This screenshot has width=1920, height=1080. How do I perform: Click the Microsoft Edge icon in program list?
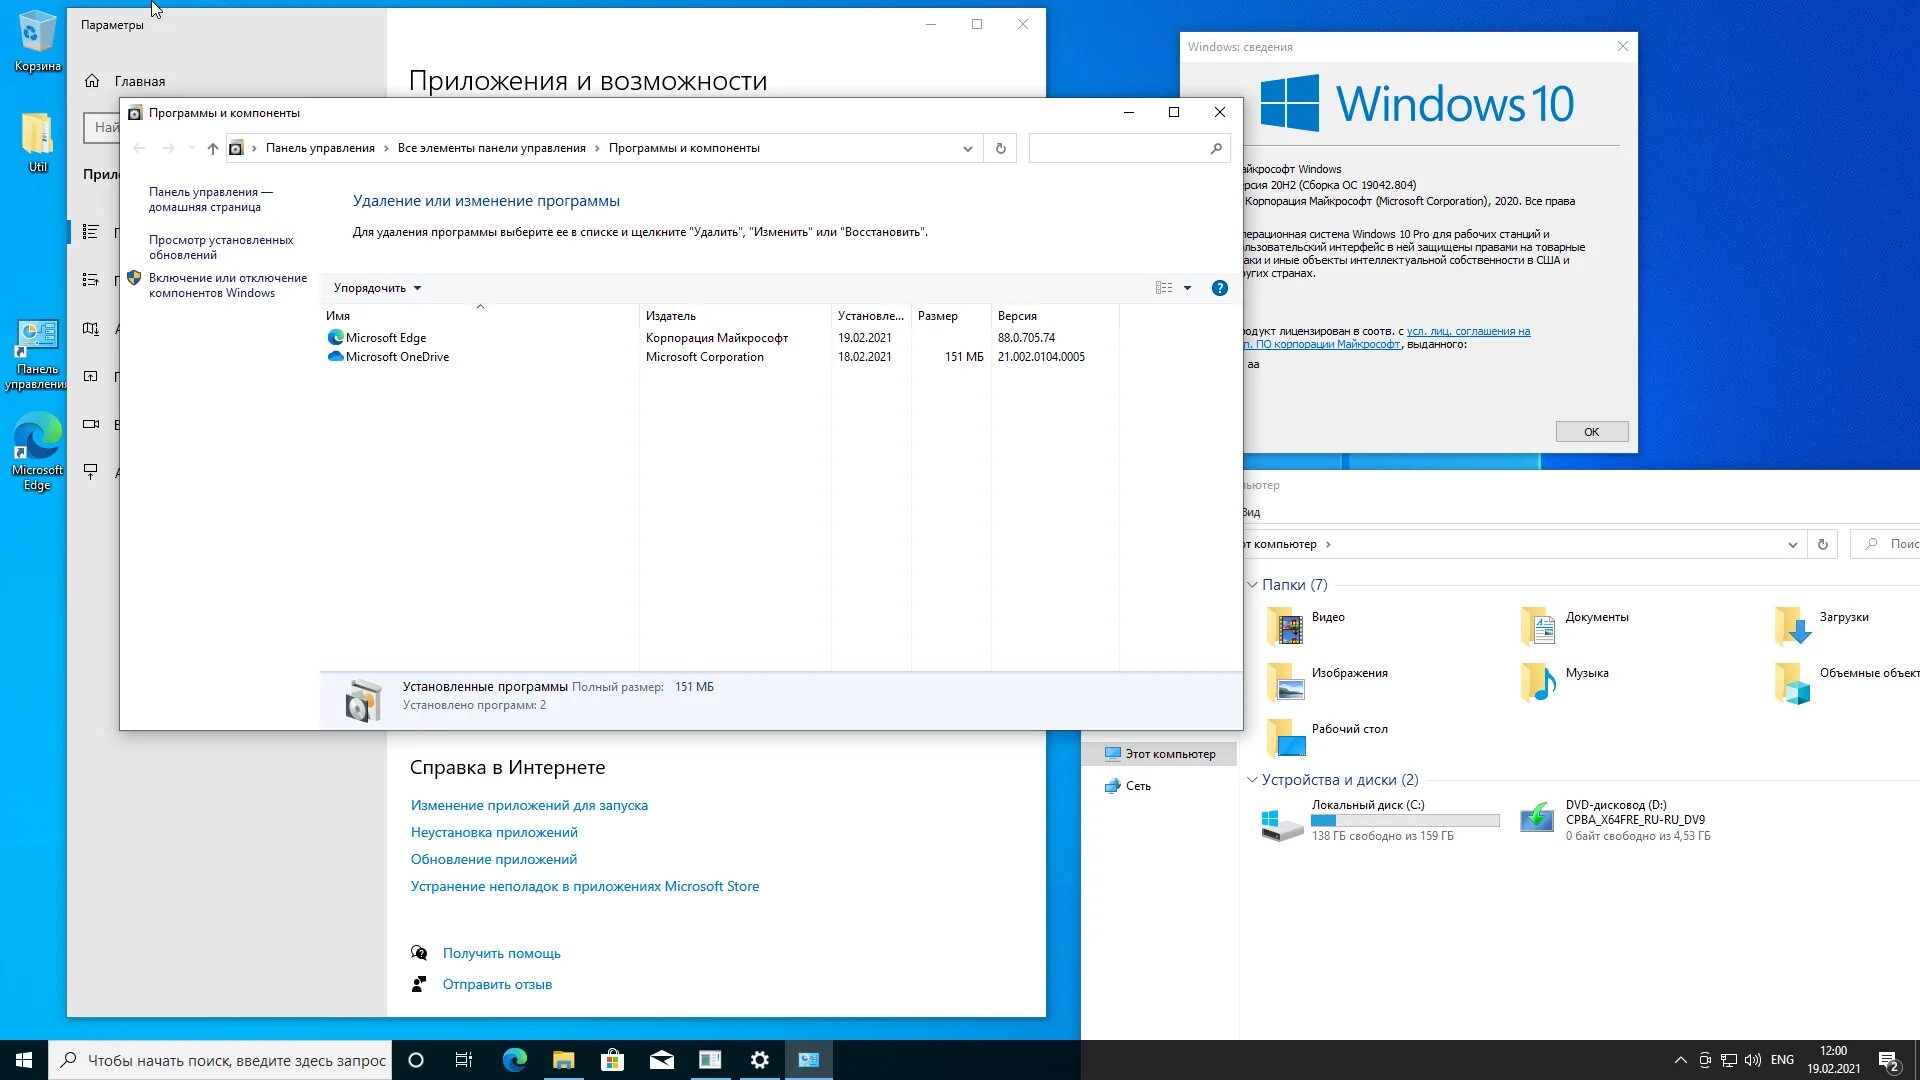tap(335, 338)
